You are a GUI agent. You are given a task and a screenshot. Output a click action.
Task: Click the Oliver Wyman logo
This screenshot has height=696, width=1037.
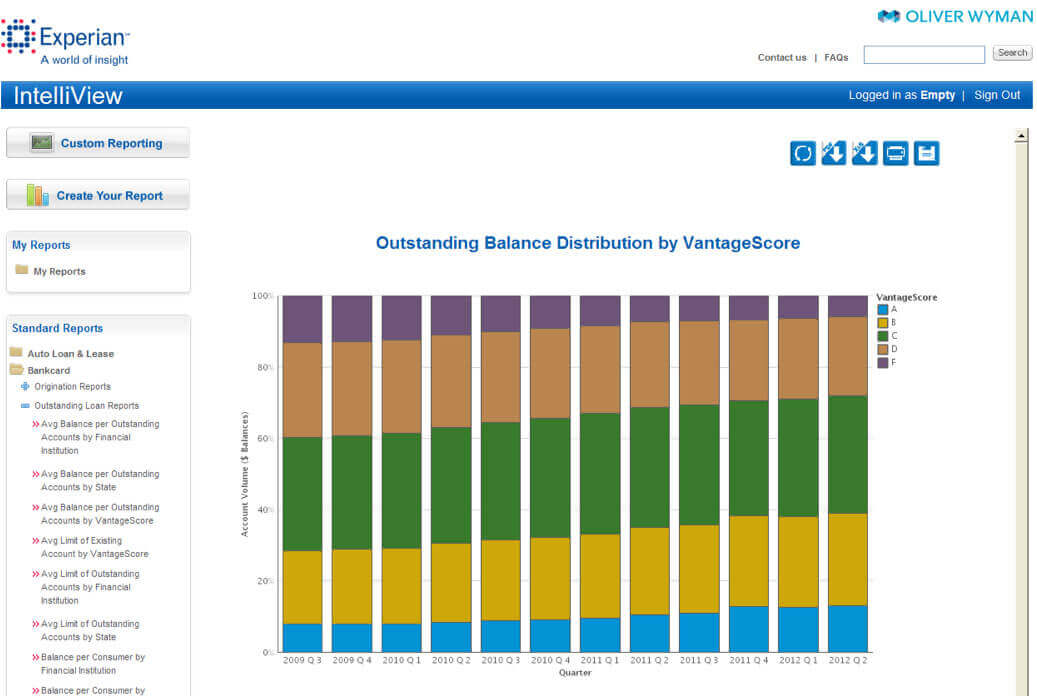955,16
